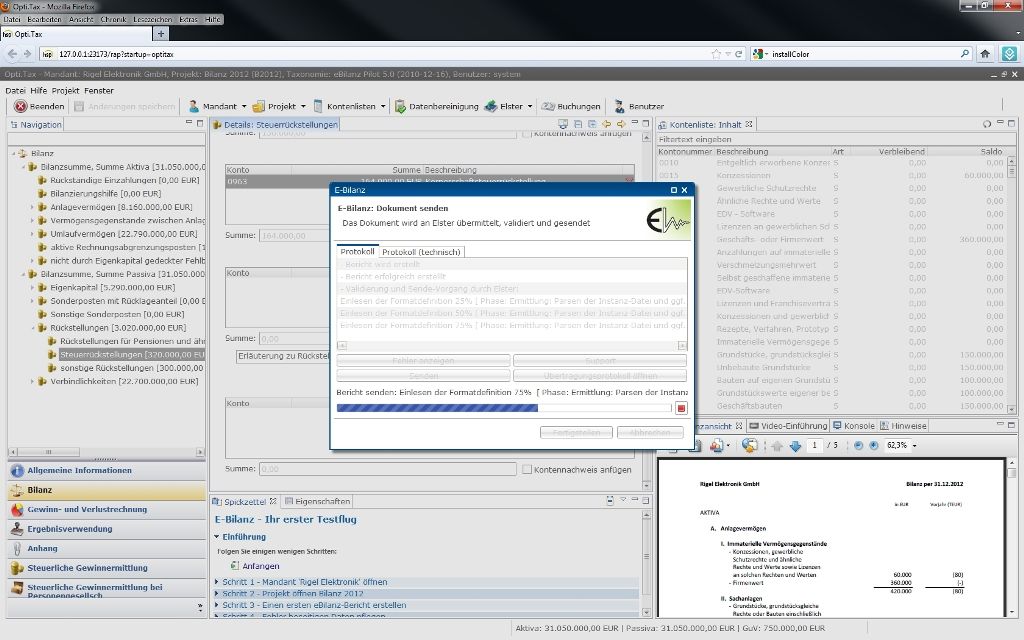Screen dimensions: 1024x640
Task: Open Firefox Lesezeichen menu
Action: click(x=152, y=20)
